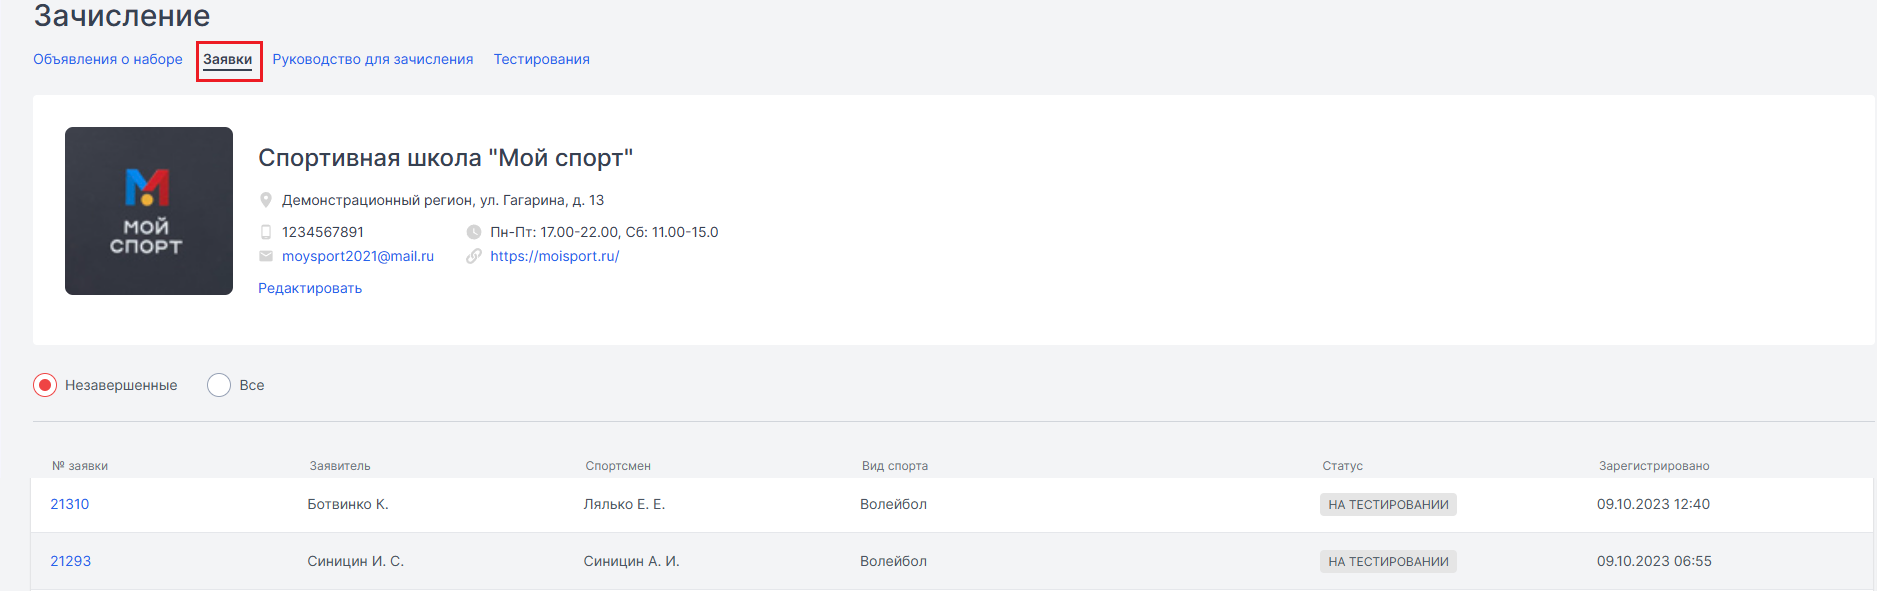Open application number 21293

click(71, 561)
